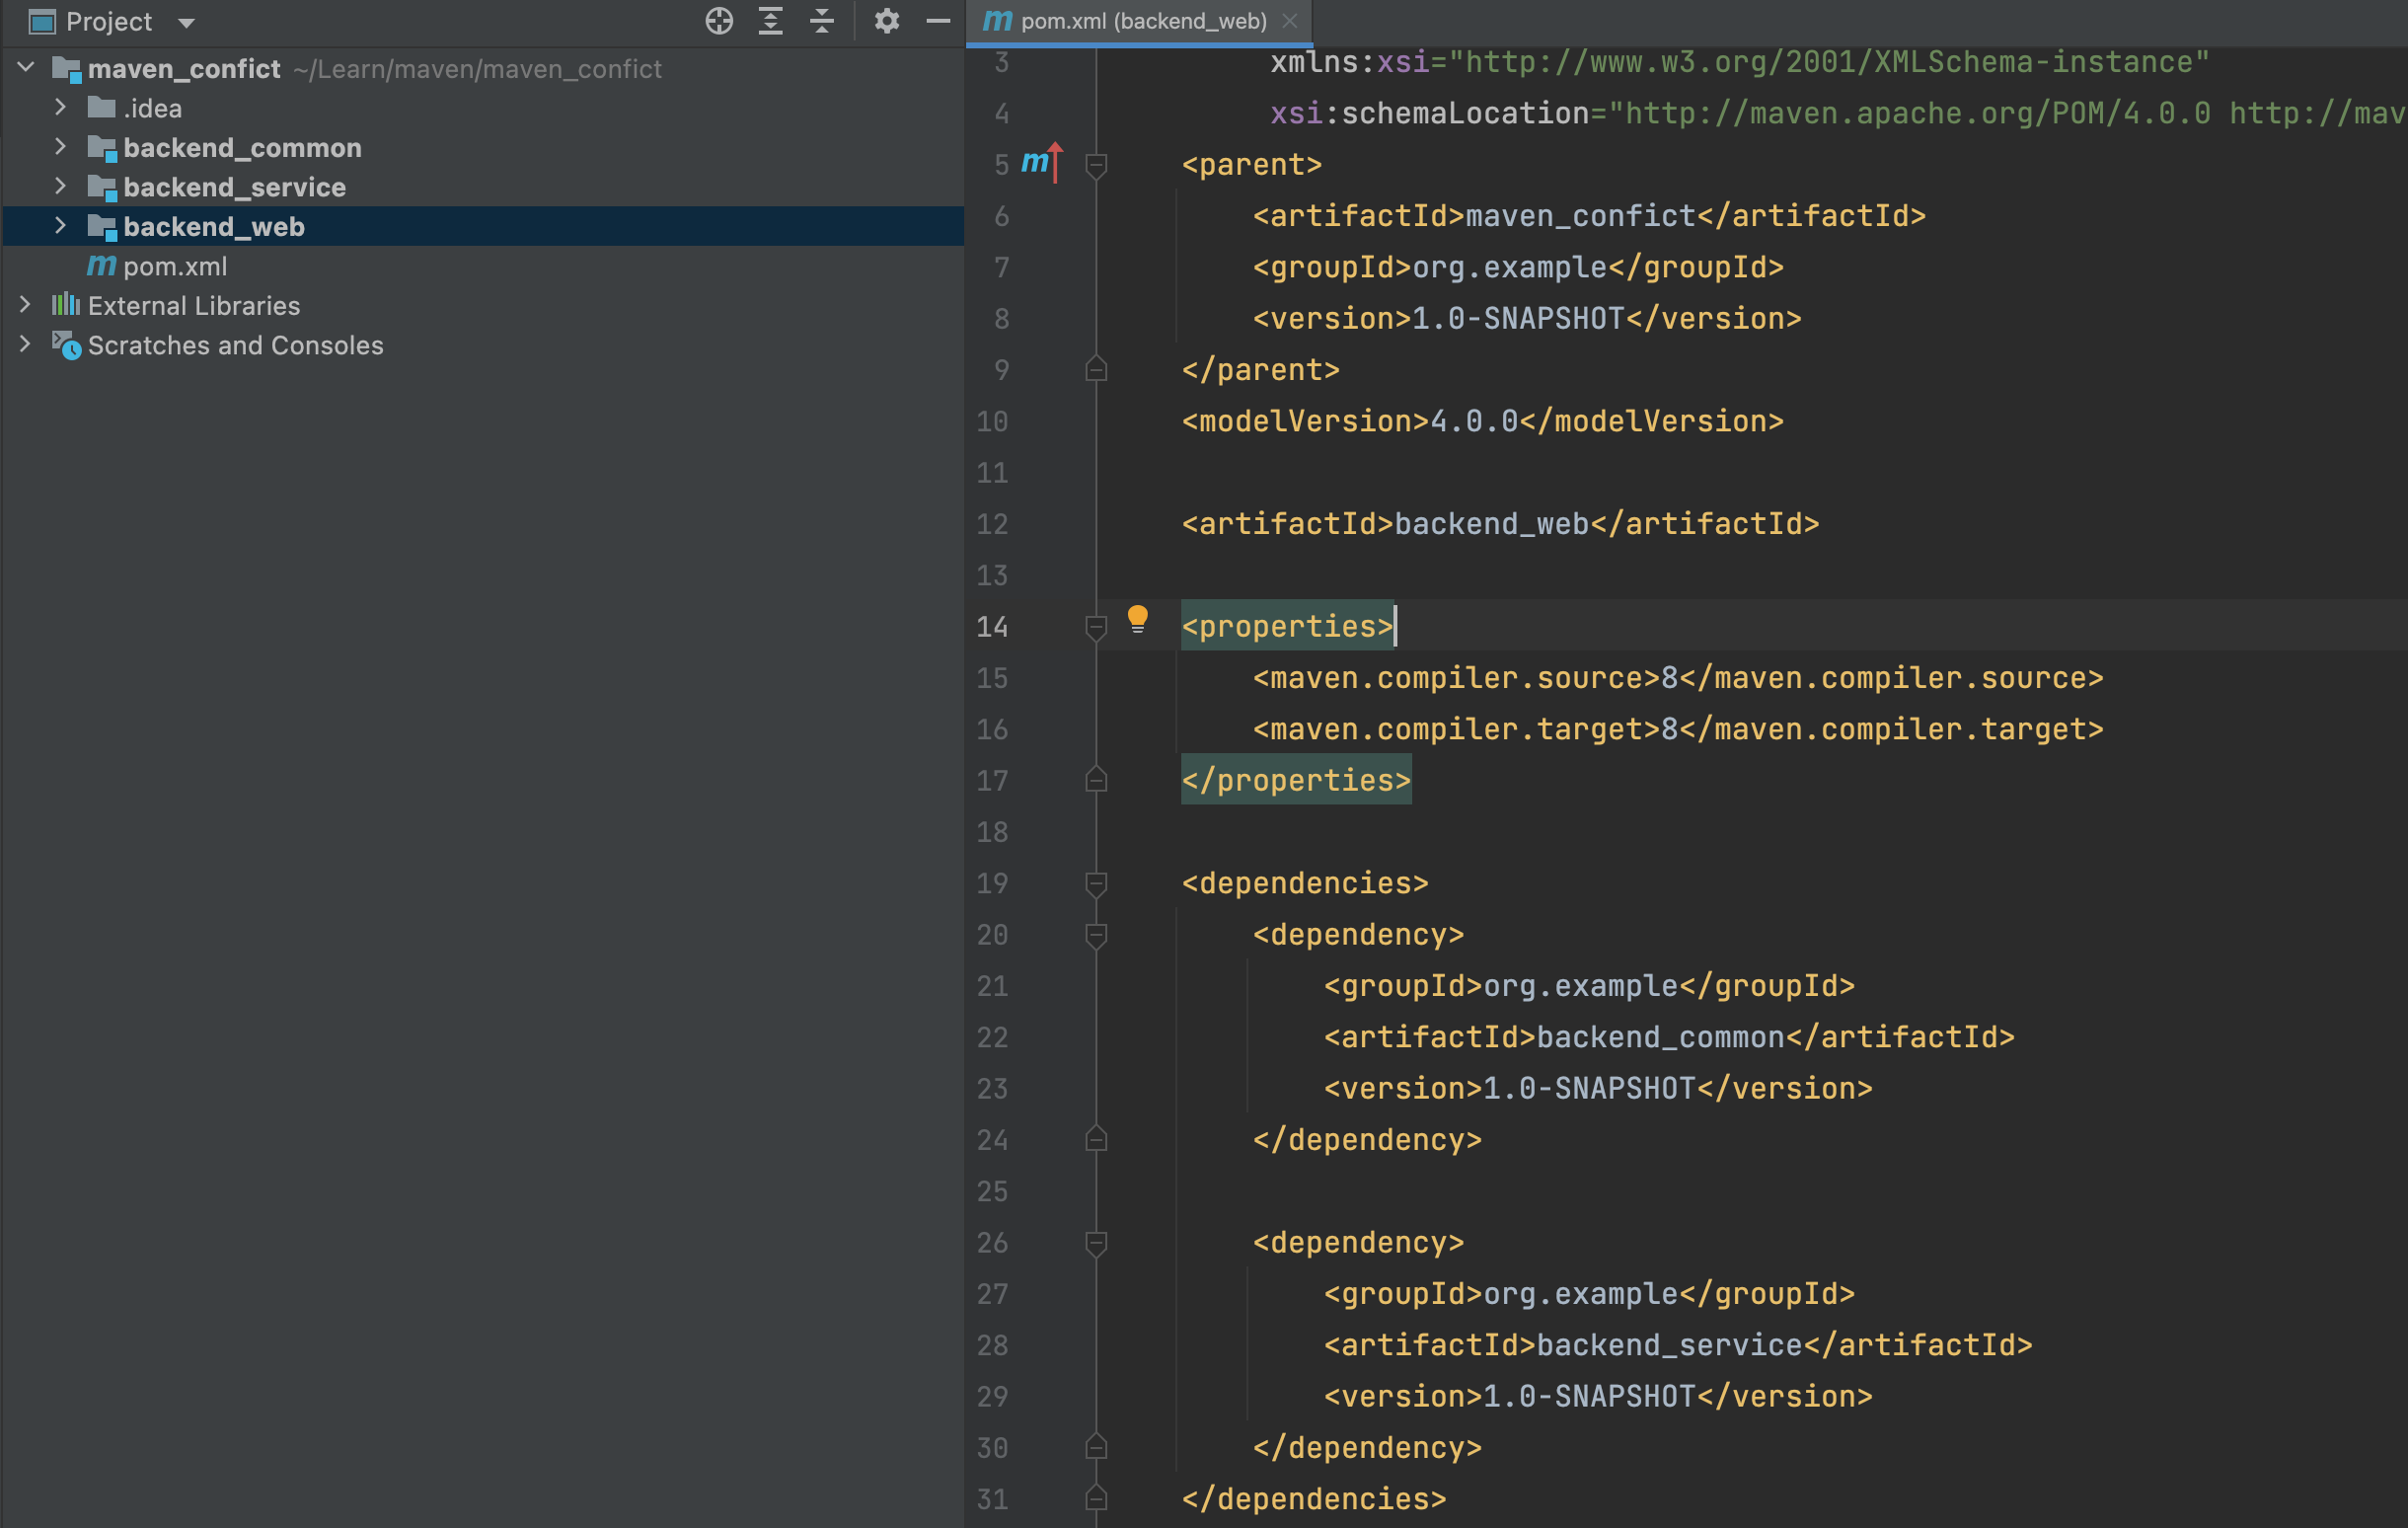This screenshot has width=2408, height=1528.
Task: Click the opening properties tag text
Action: 1287,627
